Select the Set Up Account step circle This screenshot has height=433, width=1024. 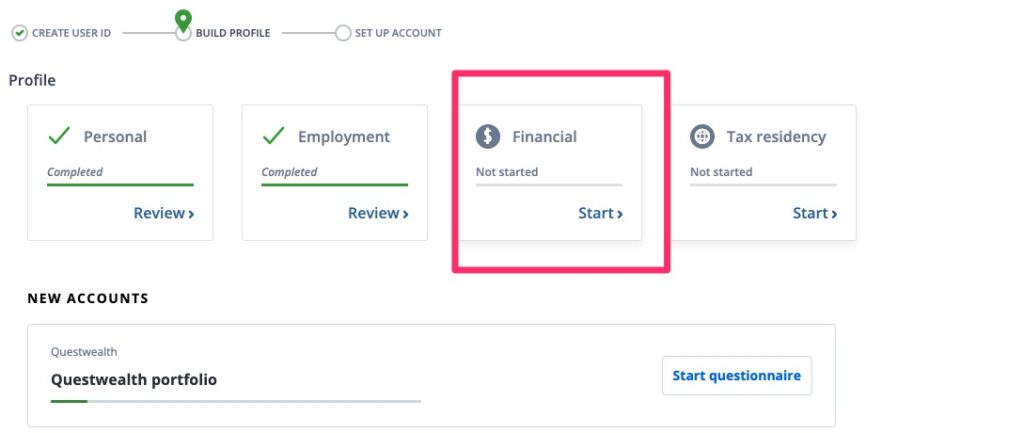[x=343, y=33]
